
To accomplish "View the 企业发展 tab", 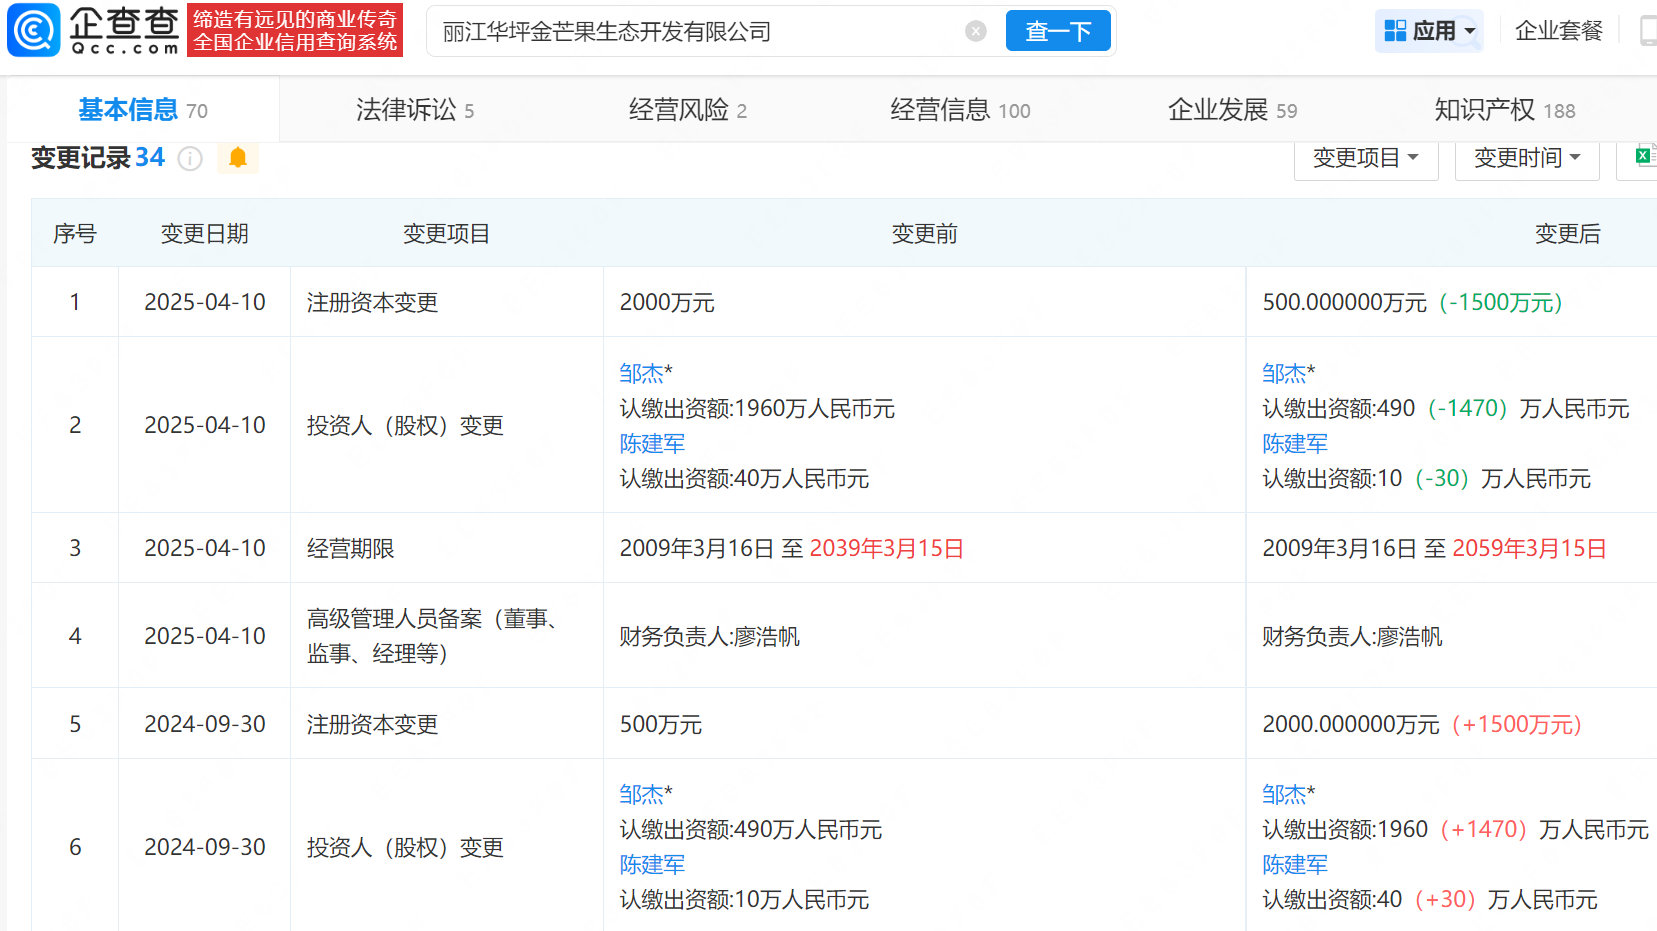I will click(x=1232, y=110).
